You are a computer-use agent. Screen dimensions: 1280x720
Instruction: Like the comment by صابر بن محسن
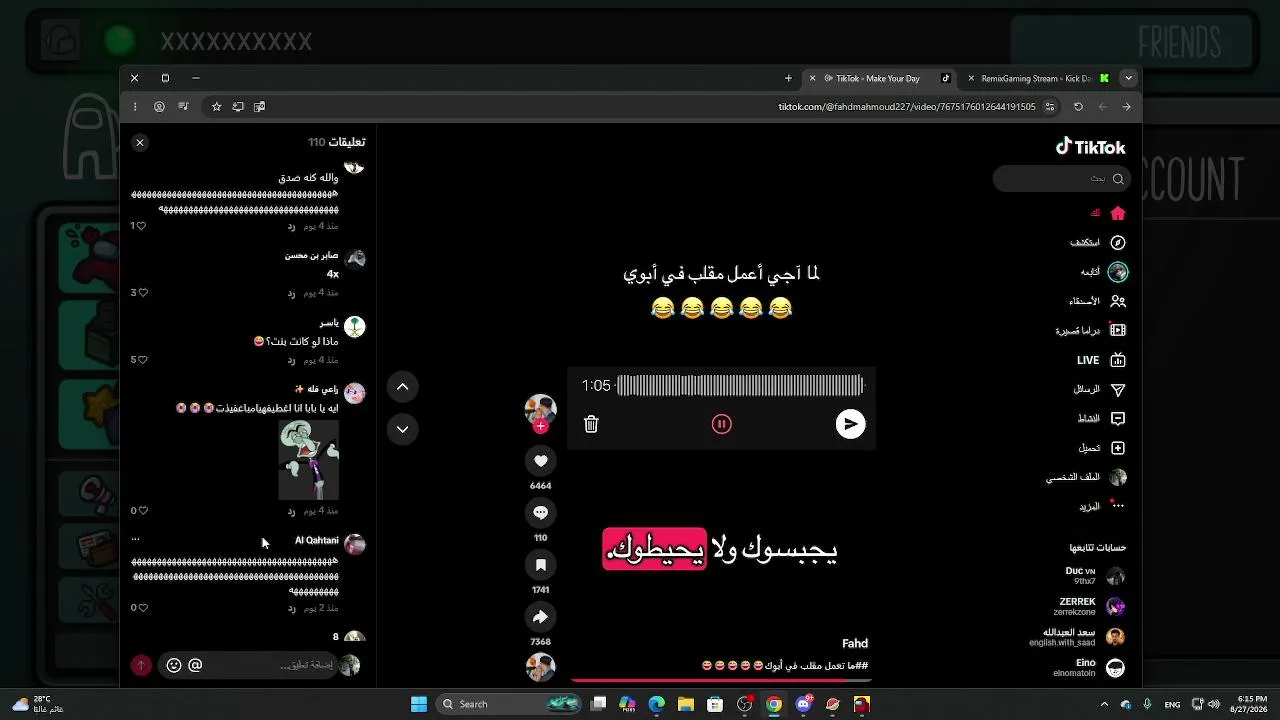142,293
